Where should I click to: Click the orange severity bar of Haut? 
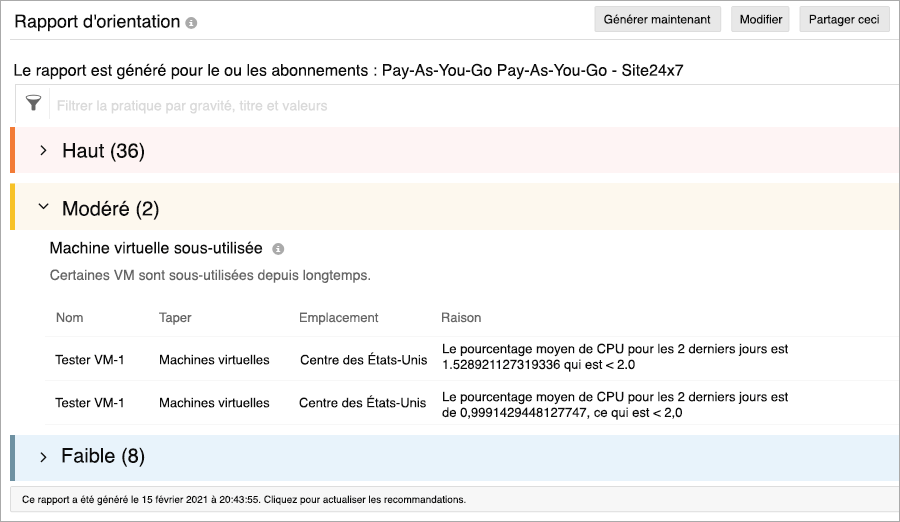13,151
